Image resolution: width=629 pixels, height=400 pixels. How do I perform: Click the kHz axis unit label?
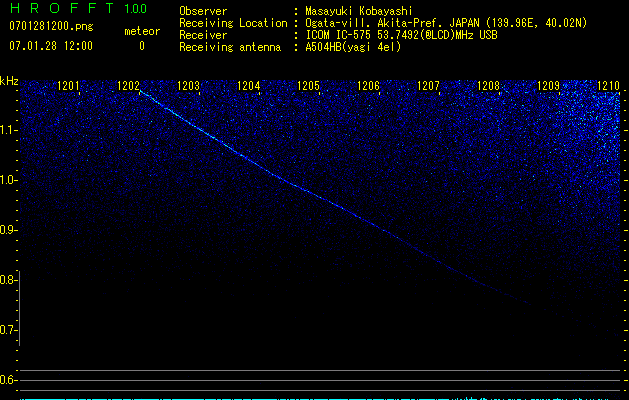(x=9, y=81)
